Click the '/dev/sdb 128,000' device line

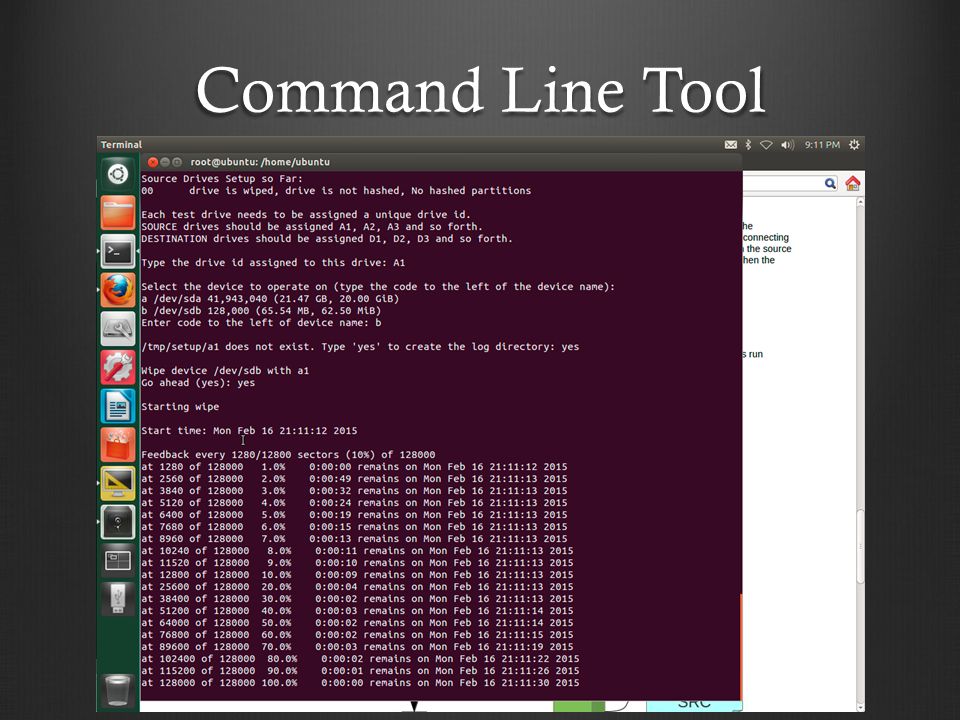pyautogui.click(x=261, y=311)
